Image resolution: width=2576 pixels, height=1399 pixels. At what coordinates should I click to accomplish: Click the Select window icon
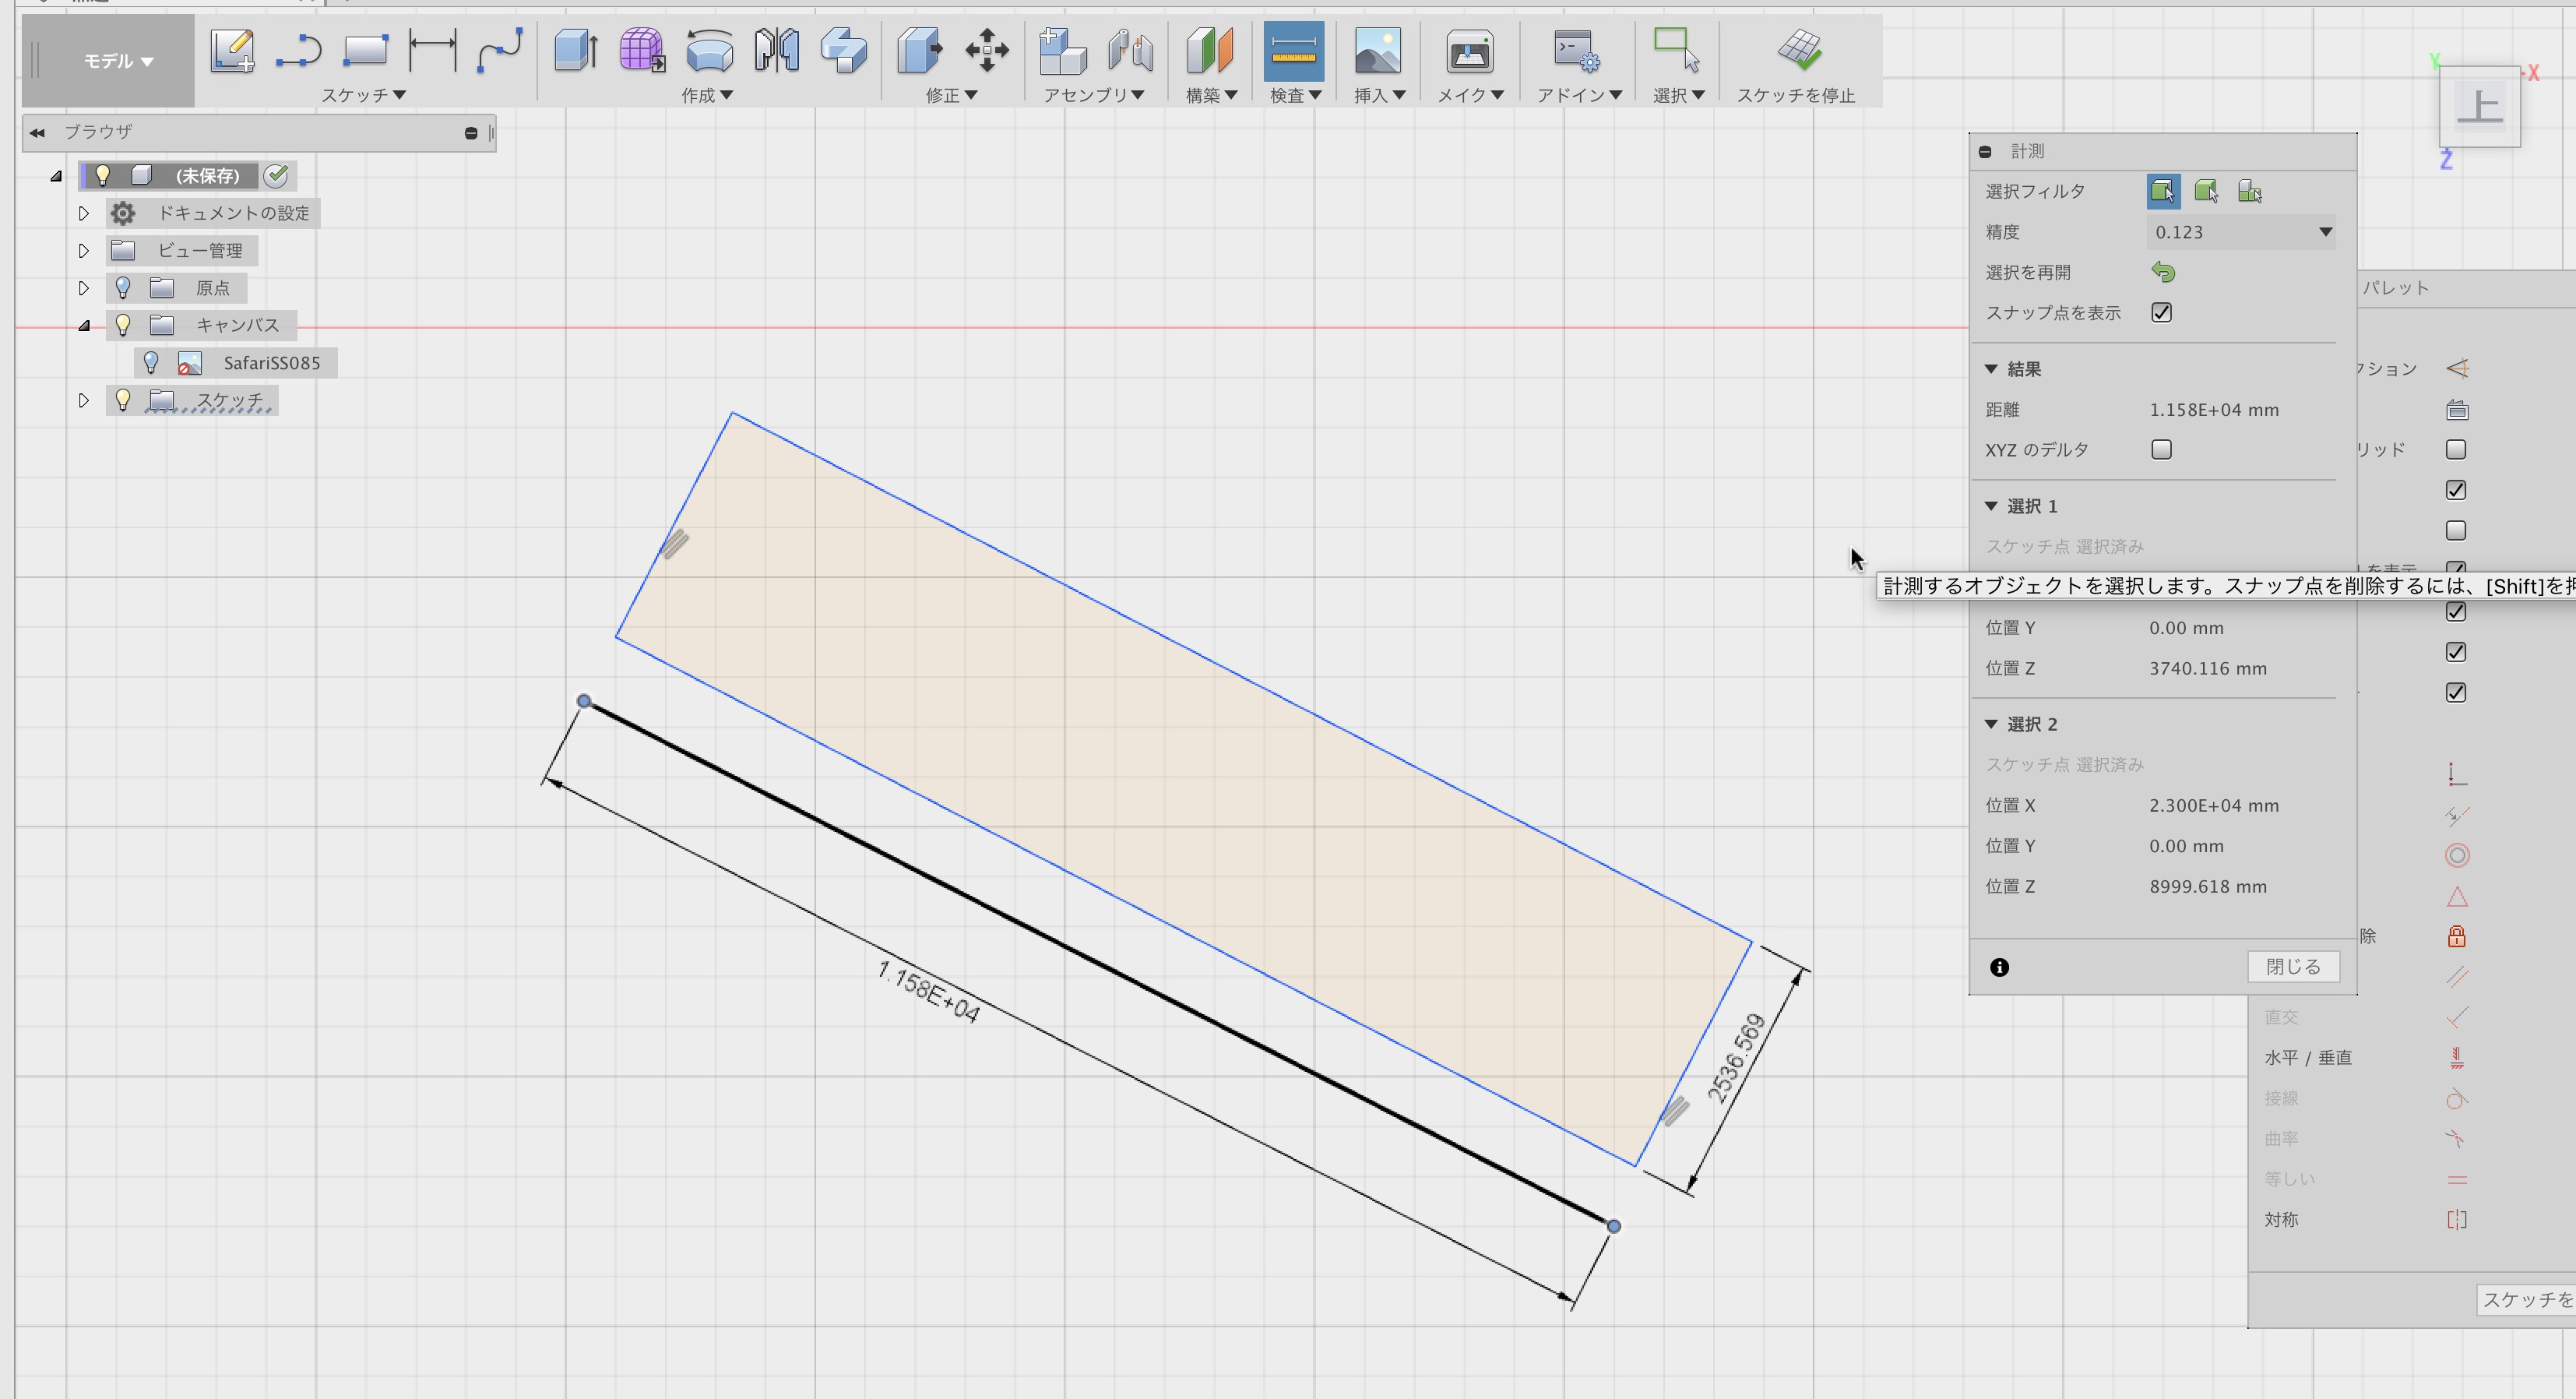pos(1677,50)
